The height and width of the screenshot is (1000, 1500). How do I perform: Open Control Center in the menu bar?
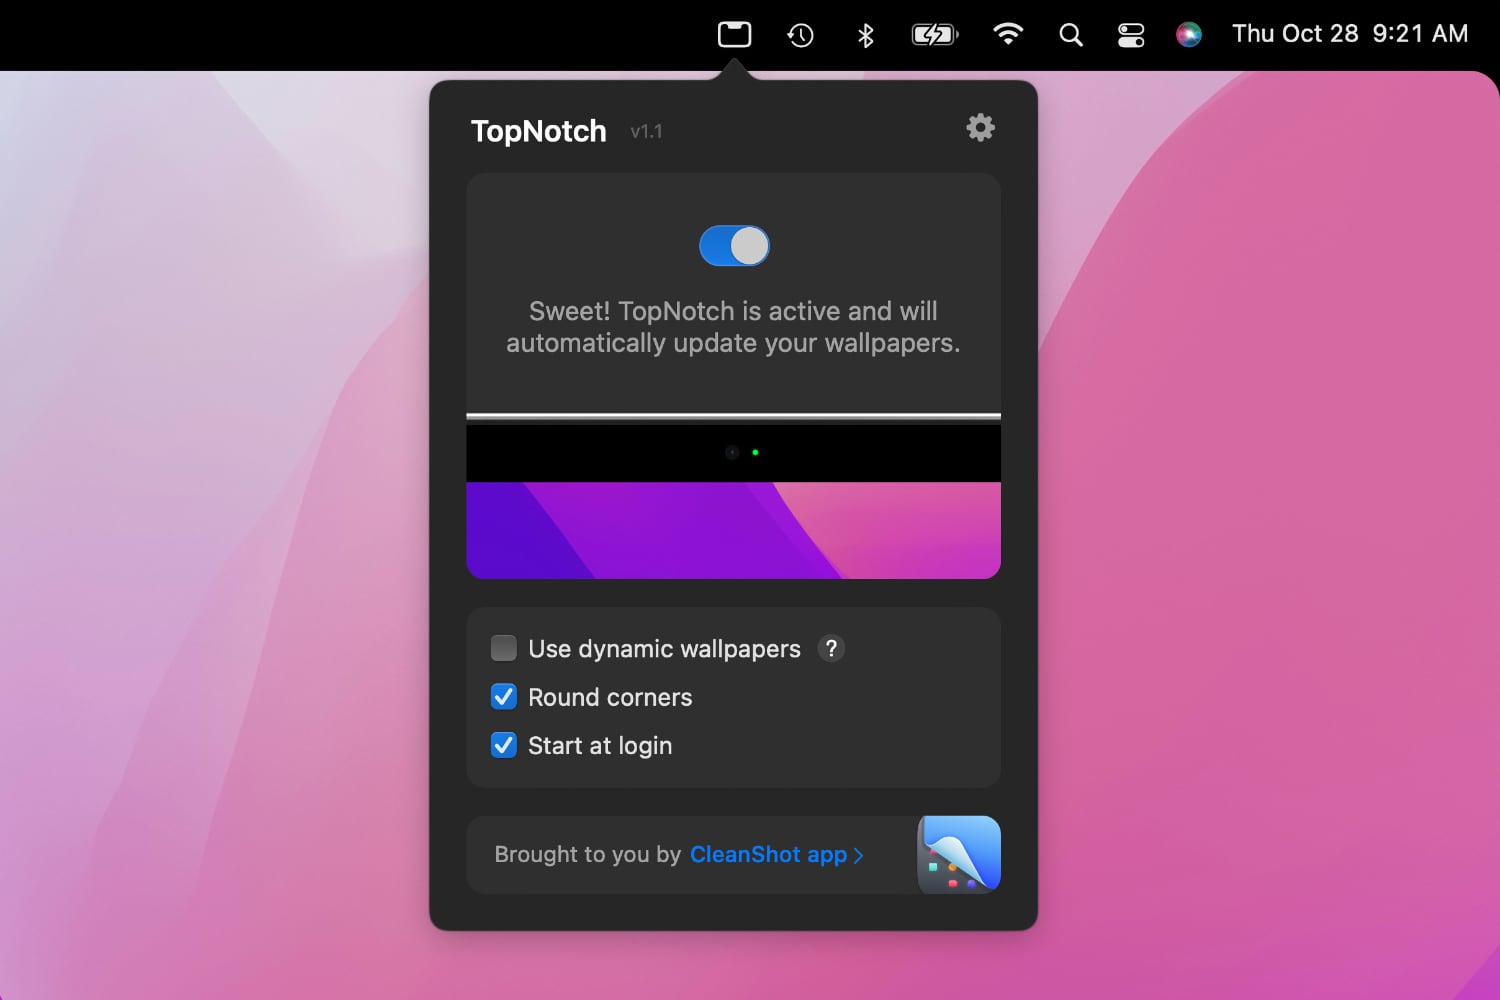[1130, 33]
